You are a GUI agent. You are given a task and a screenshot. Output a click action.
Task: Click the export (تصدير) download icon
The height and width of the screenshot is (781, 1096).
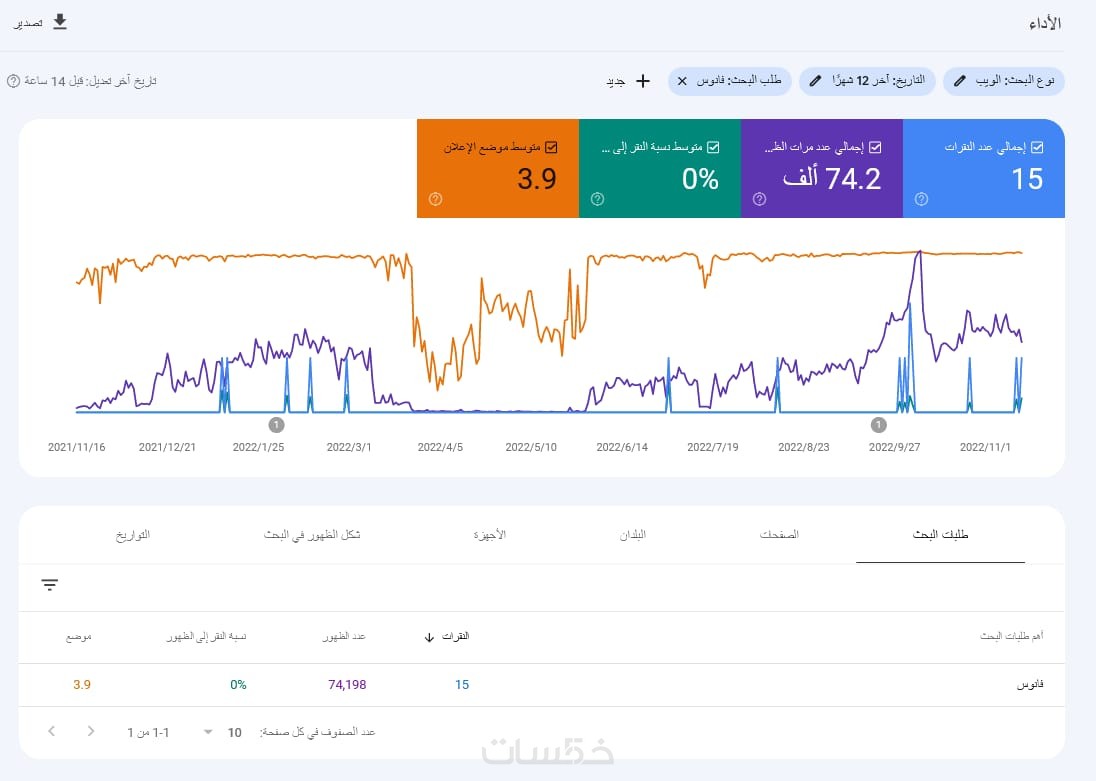click(x=60, y=22)
